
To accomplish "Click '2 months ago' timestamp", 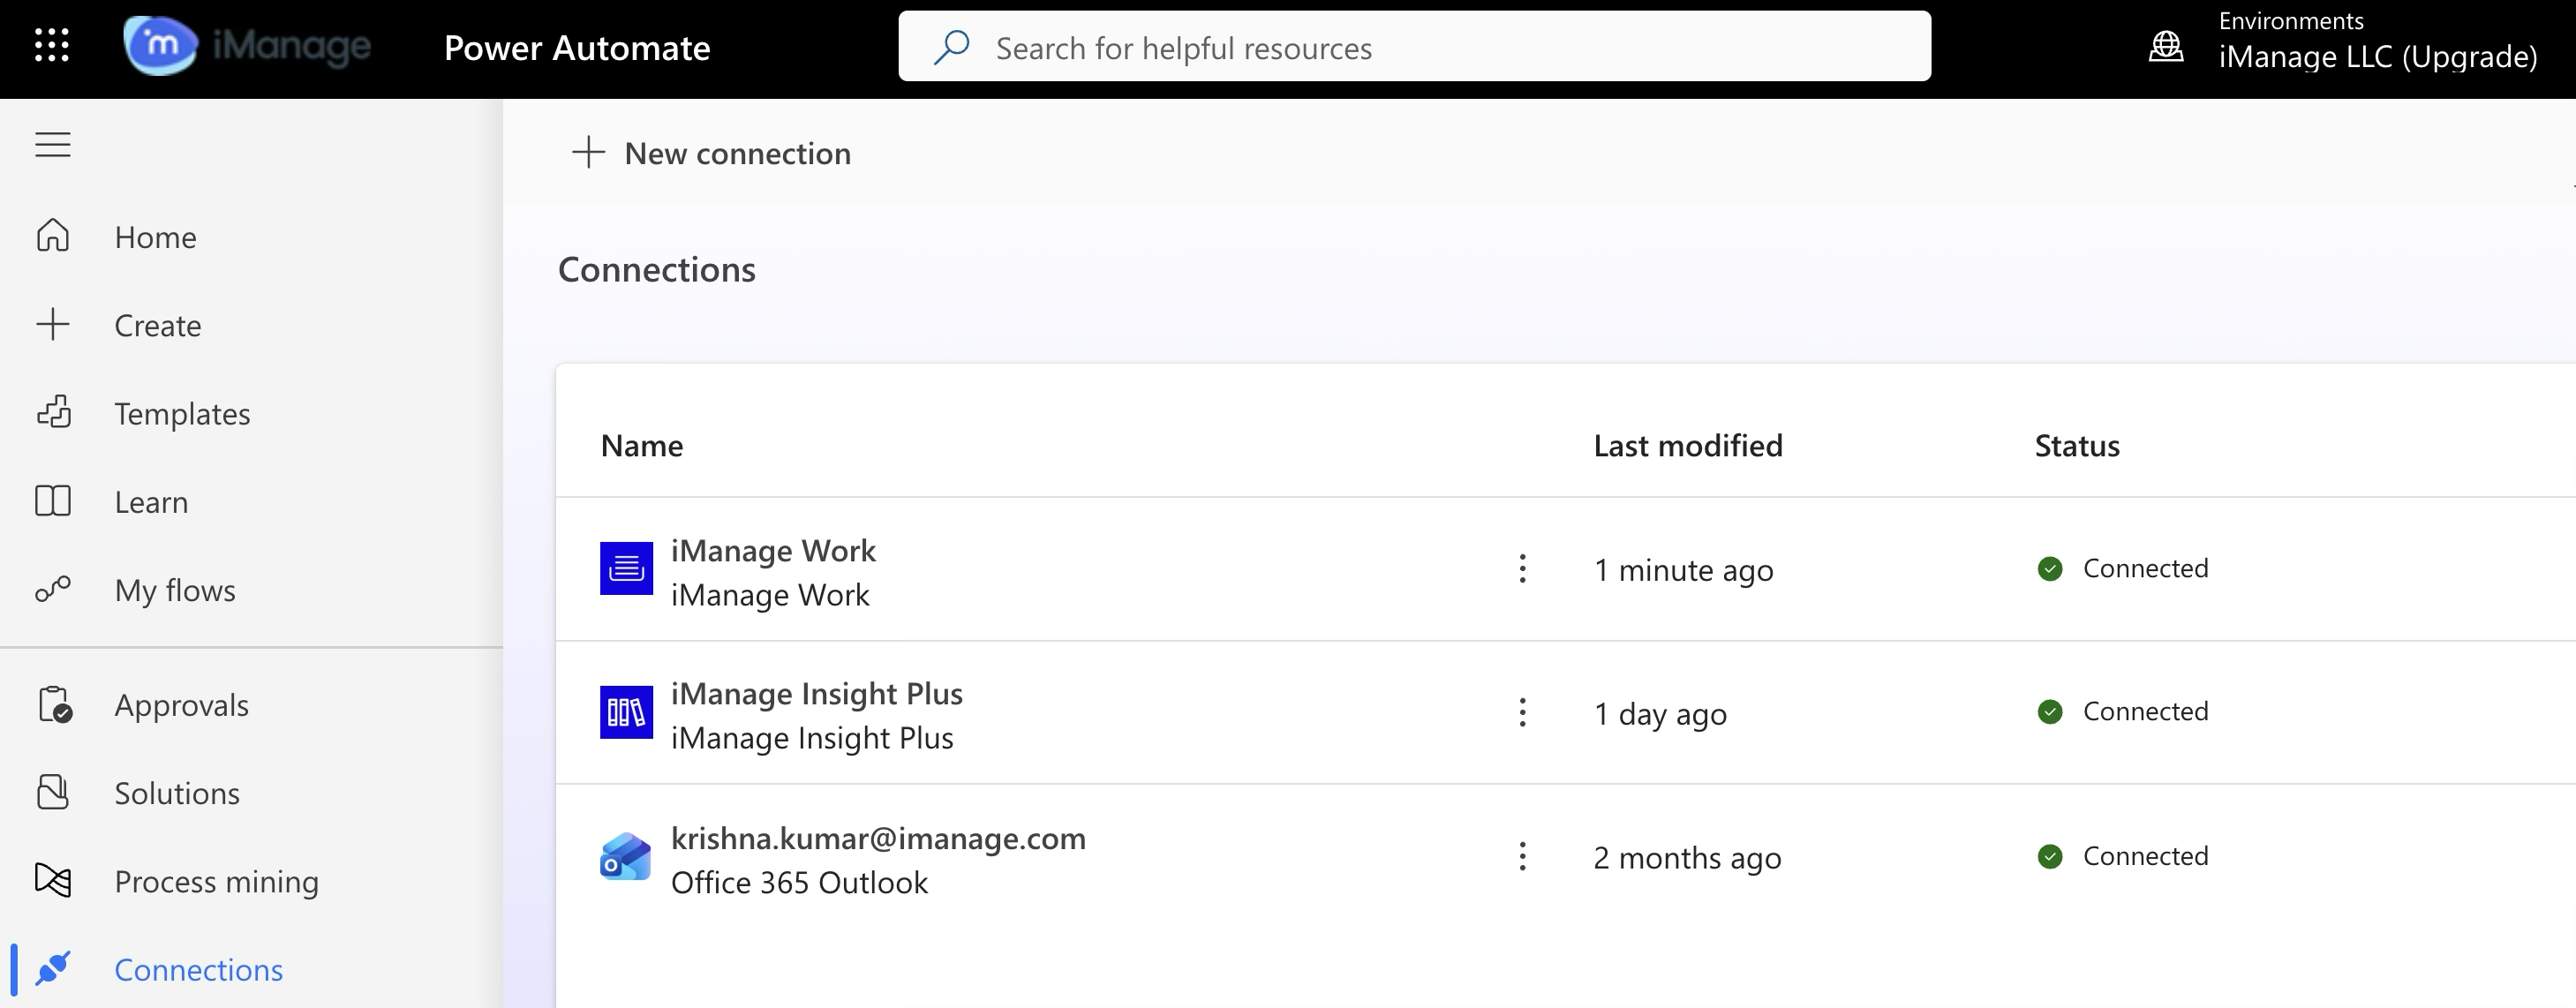I will pos(1687,858).
